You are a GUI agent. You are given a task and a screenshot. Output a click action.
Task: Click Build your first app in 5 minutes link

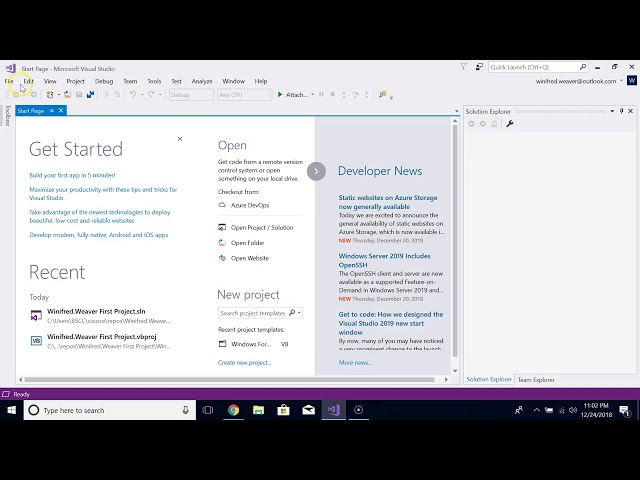click(x=72, y=175)
